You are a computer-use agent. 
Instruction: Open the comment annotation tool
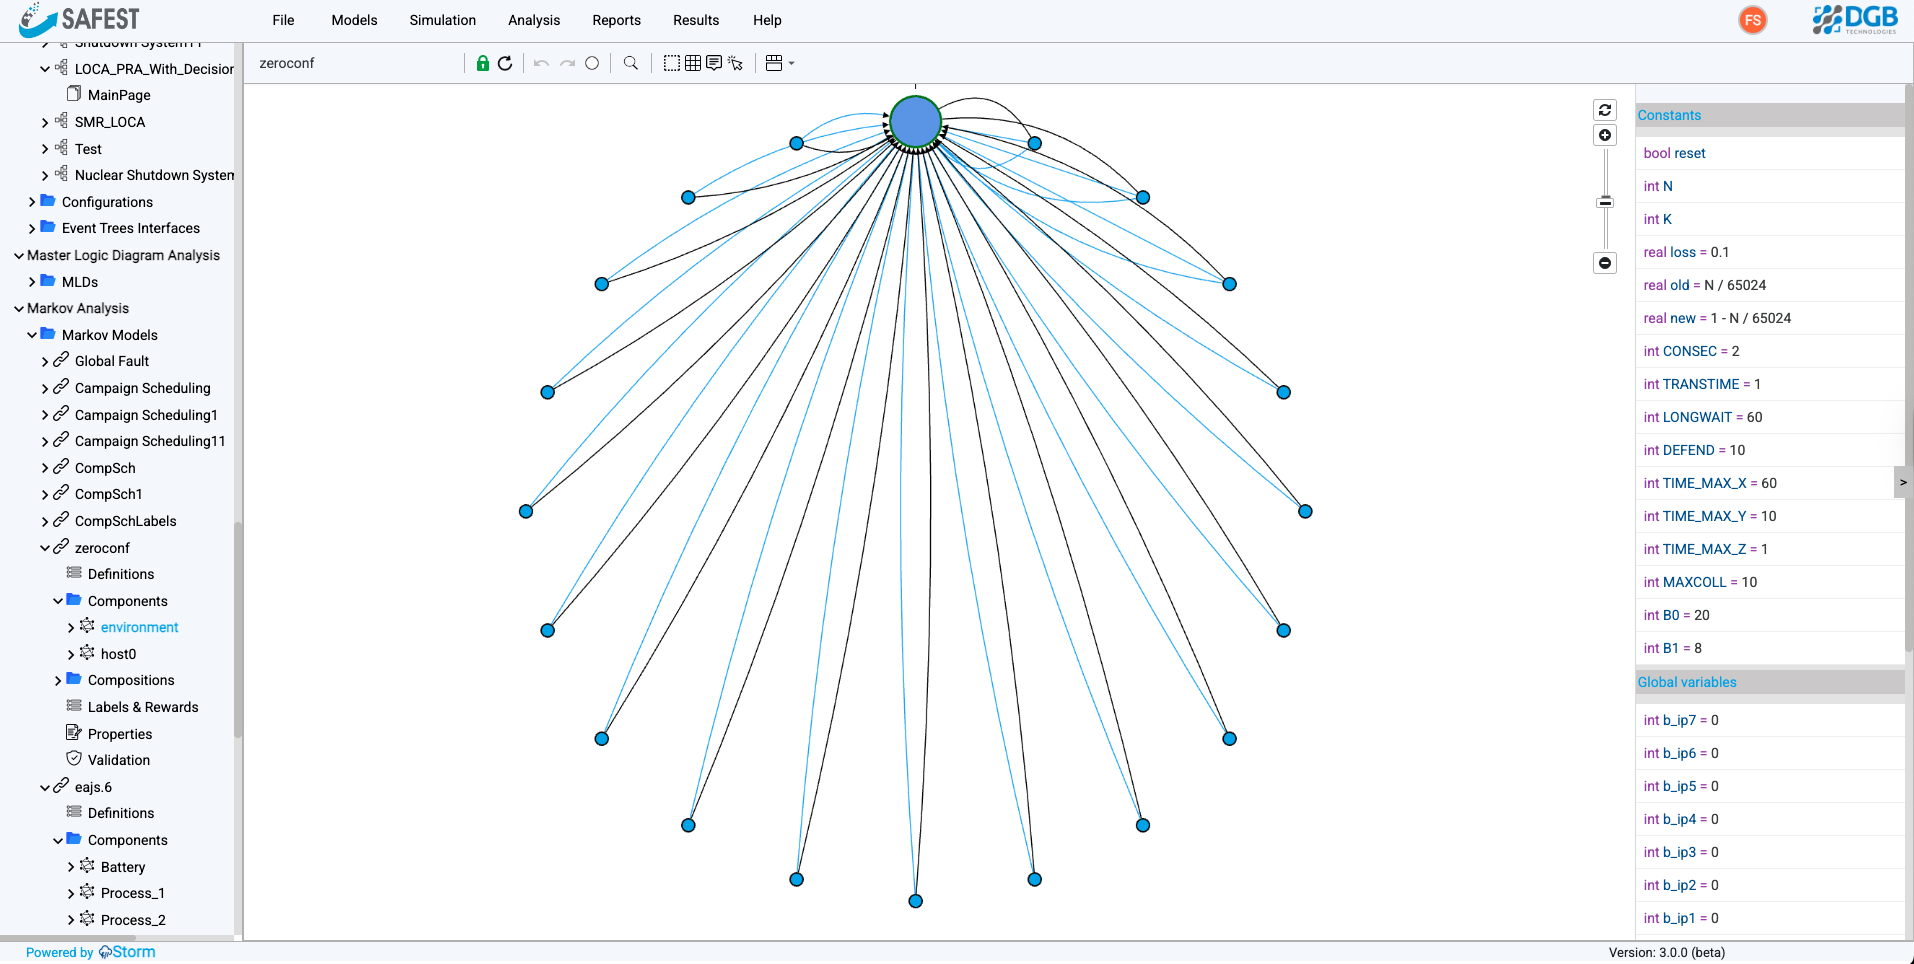713,62
